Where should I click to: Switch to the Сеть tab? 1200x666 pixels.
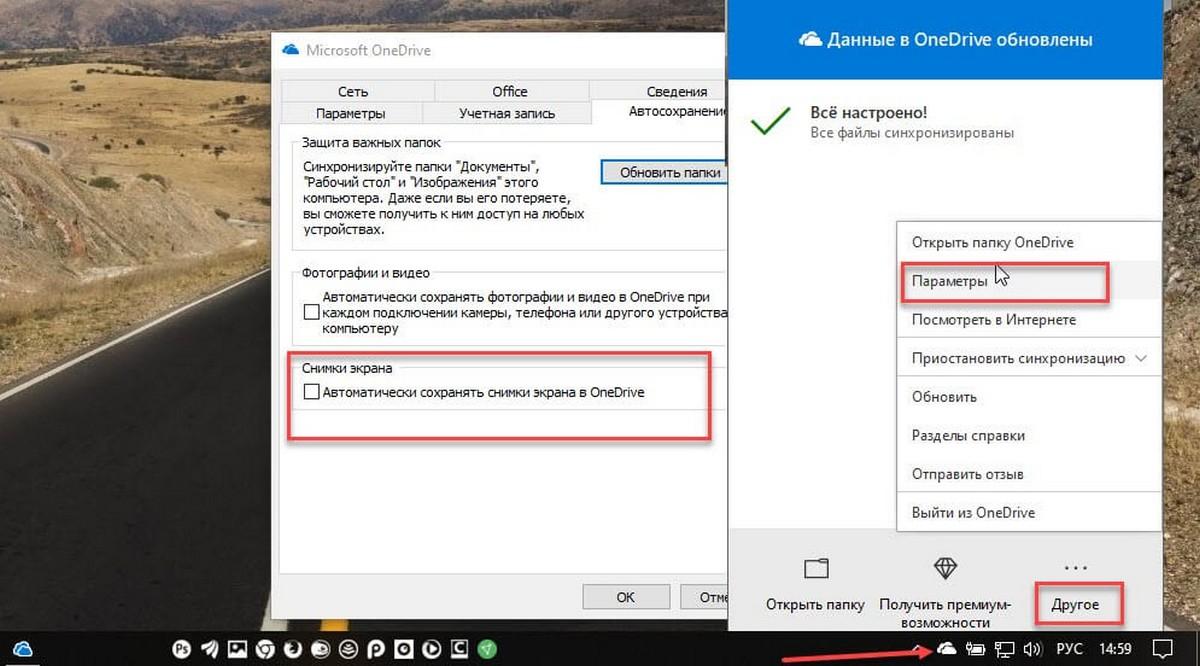pos(353,91)
